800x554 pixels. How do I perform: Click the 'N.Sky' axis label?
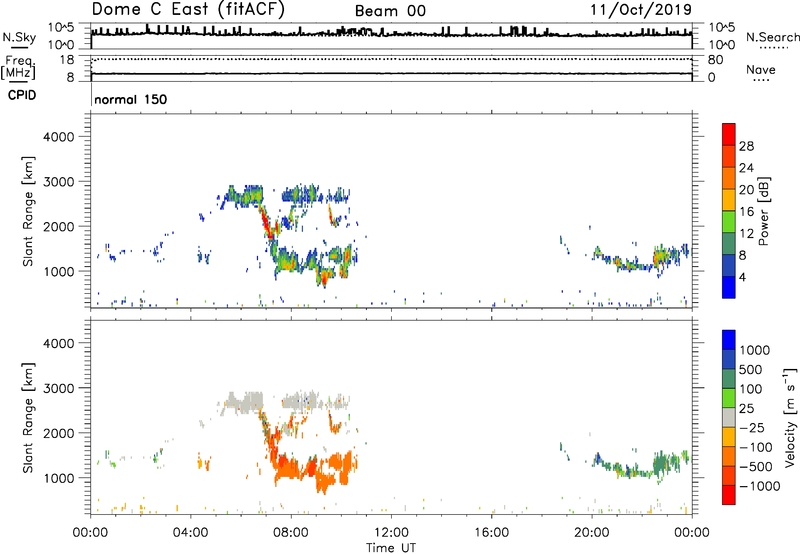pos(19,37)
